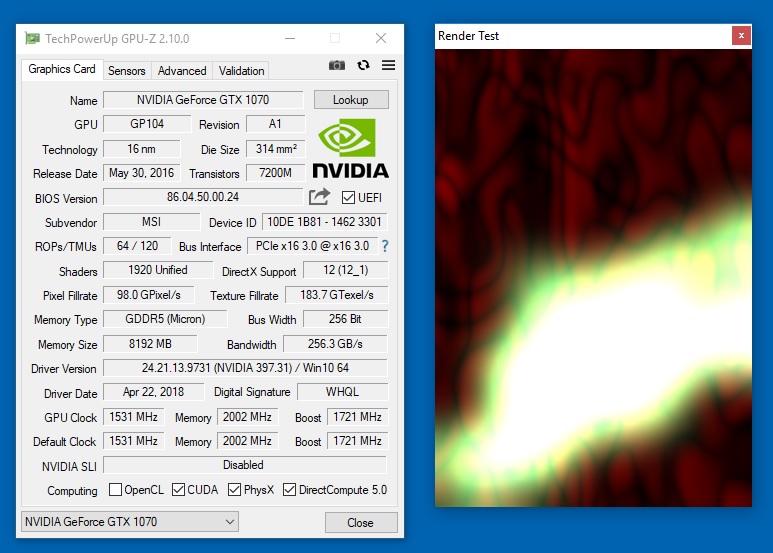The width and height of the screenshot is (773, 553).
Task: Click the Technology value 16 nm
Action: [x=141, y=149]
